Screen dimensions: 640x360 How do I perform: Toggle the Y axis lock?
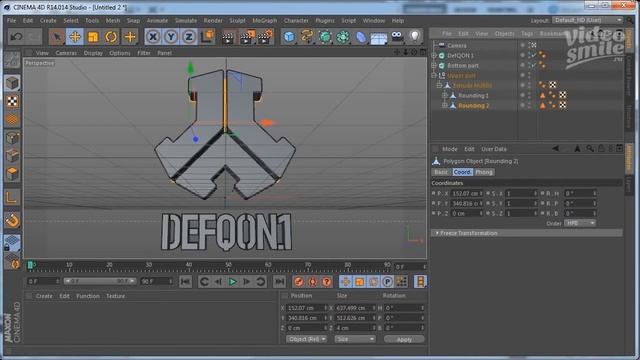(171, 37)
